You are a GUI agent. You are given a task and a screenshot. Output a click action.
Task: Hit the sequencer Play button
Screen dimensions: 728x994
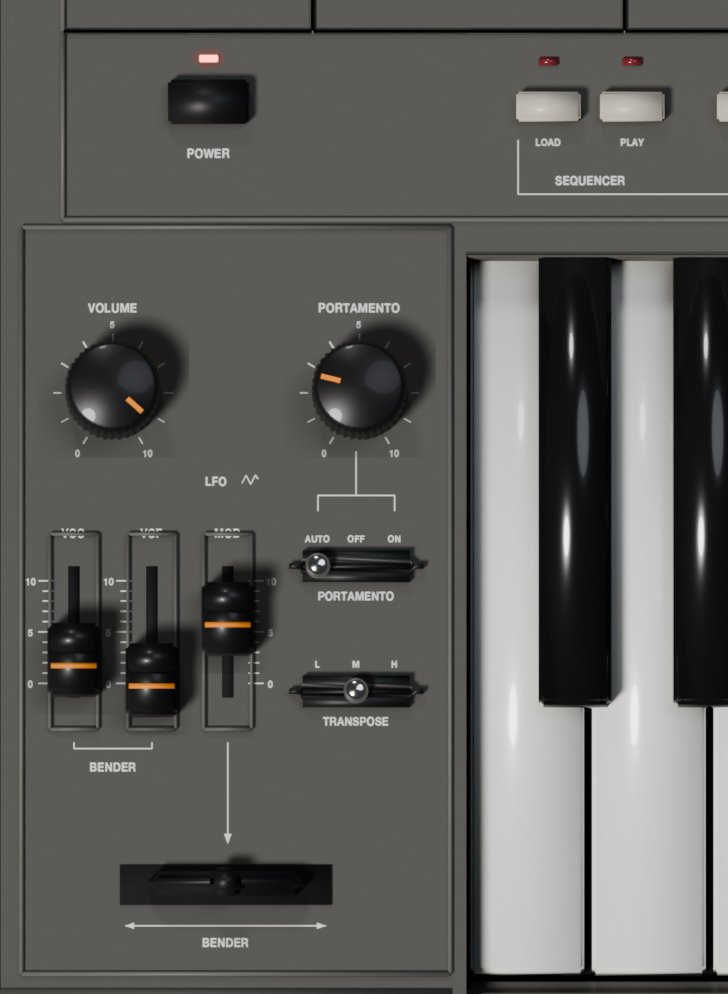point(632,106)
